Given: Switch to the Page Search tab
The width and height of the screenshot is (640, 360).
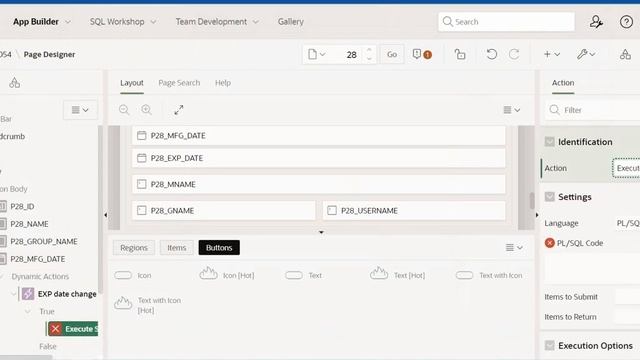Looking at the screenshot, I should tap(179, 83).
